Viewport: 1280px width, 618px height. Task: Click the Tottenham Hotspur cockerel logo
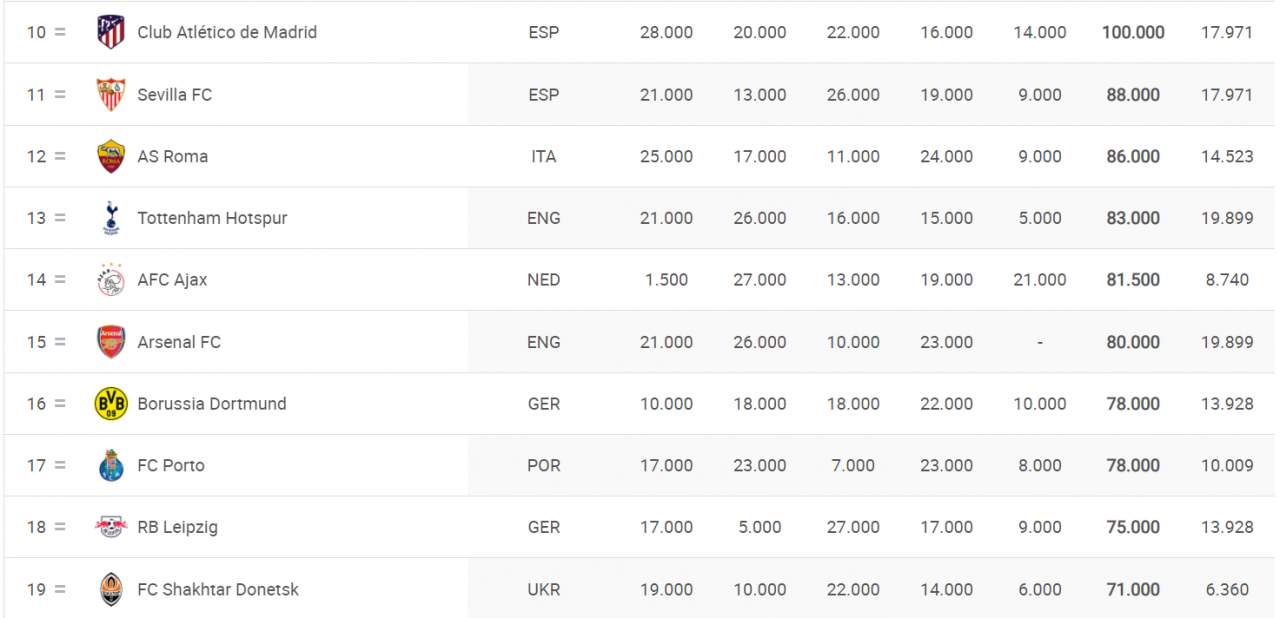(110, 218)
